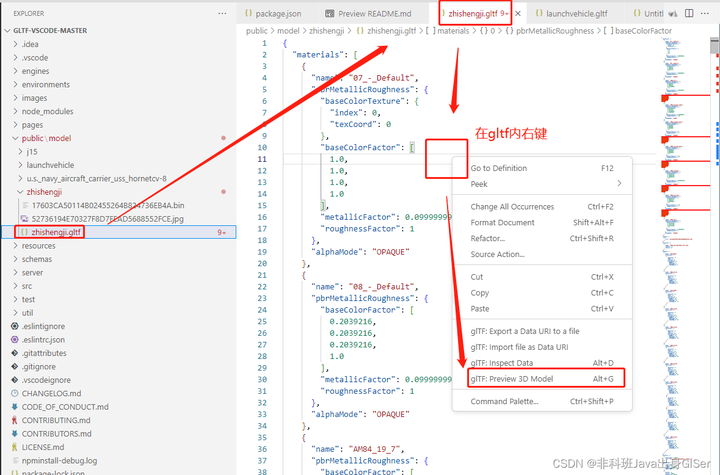Collapse the GLTF-VSCODE-MASTER root folder
The width and height of the screenshot is (720, 475).
[x=7, y=30]
